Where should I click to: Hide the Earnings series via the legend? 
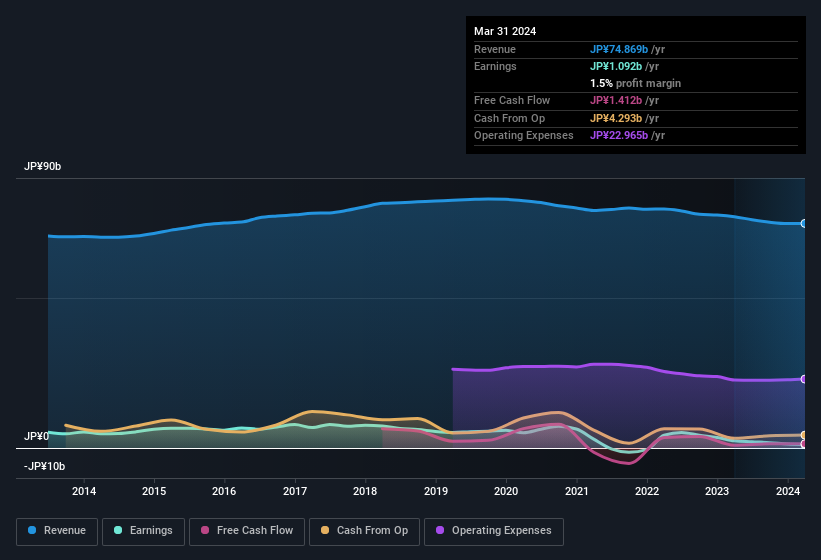click(143, 531)
